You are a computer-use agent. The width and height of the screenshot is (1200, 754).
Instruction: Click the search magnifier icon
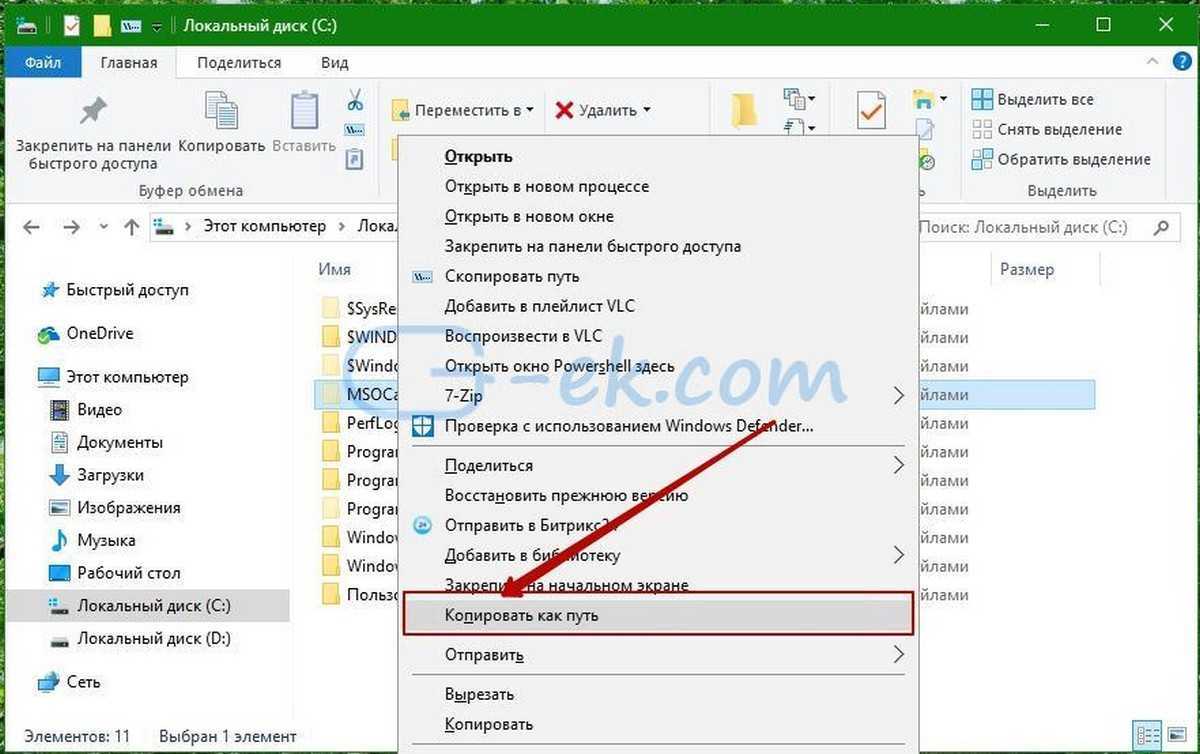(1160, 227)
